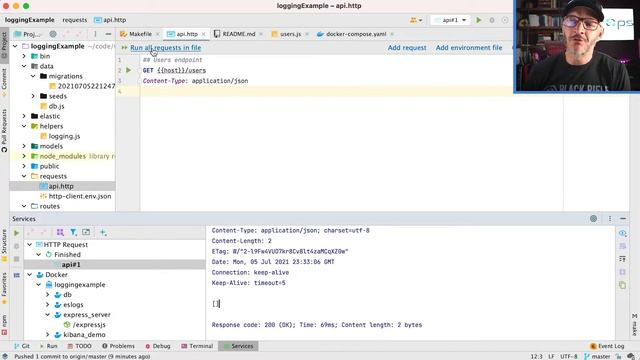Click Add environment file link
This screenshot has width=640, height=360.
[x=469, y=48]
